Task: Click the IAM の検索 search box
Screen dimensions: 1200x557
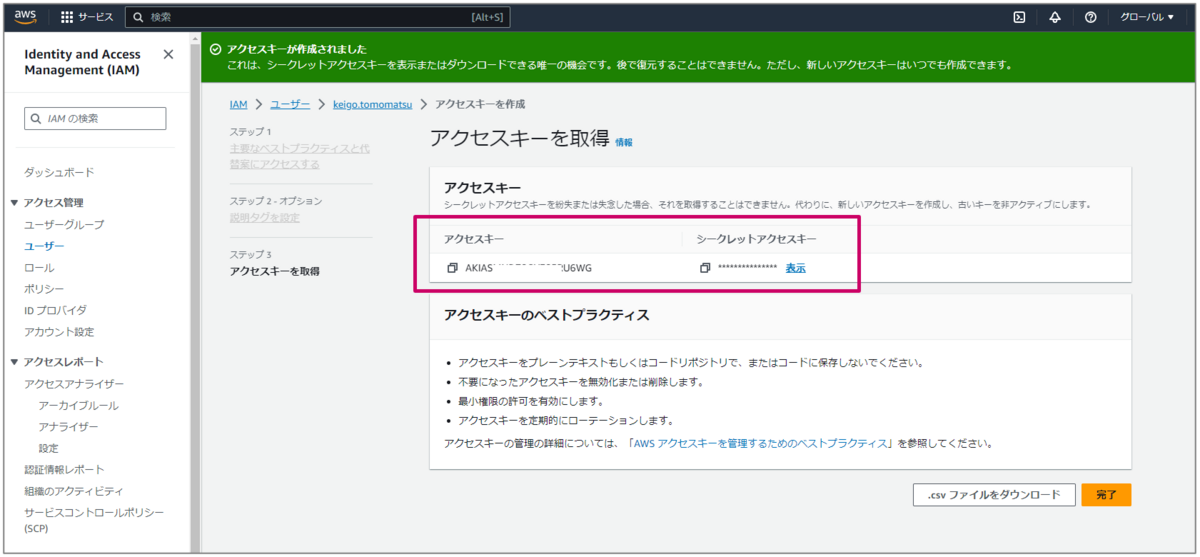Action: pyautogui.click(x=95, y=118)
